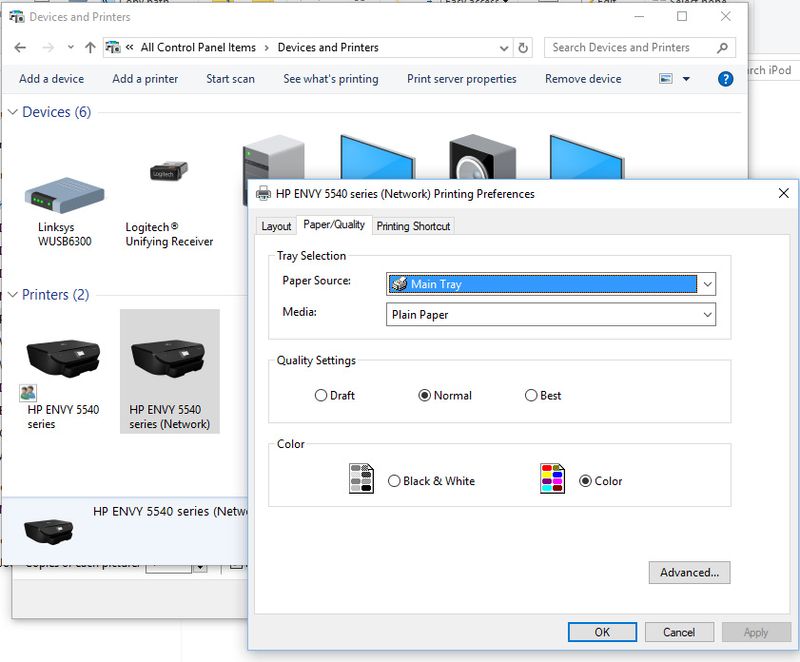Click the Control Panel icon in address bar

tap(113, 47)
